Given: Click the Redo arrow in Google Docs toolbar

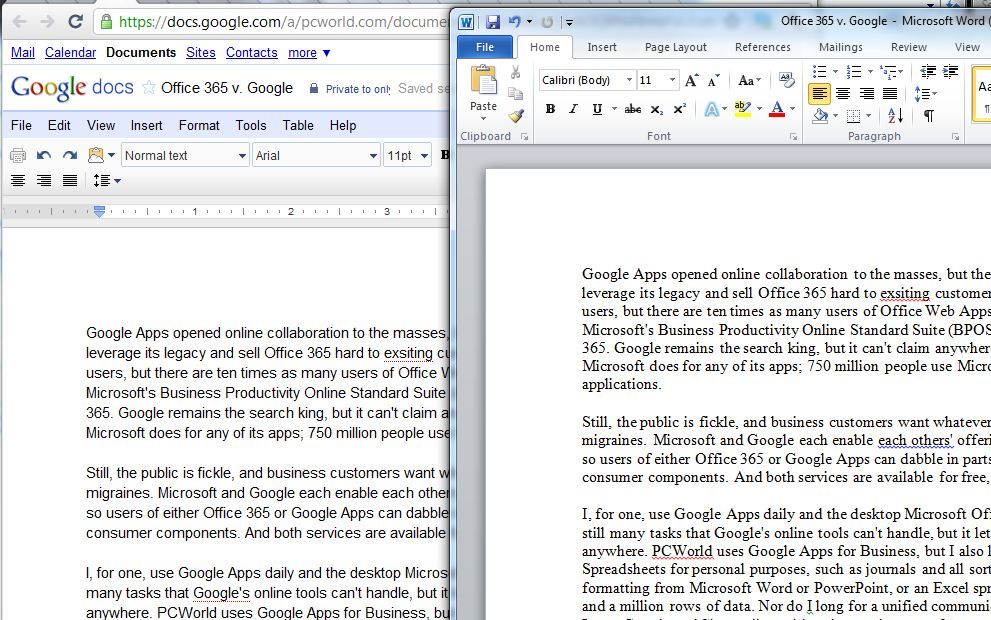Looking at the screenshot, I should point(70,155).
